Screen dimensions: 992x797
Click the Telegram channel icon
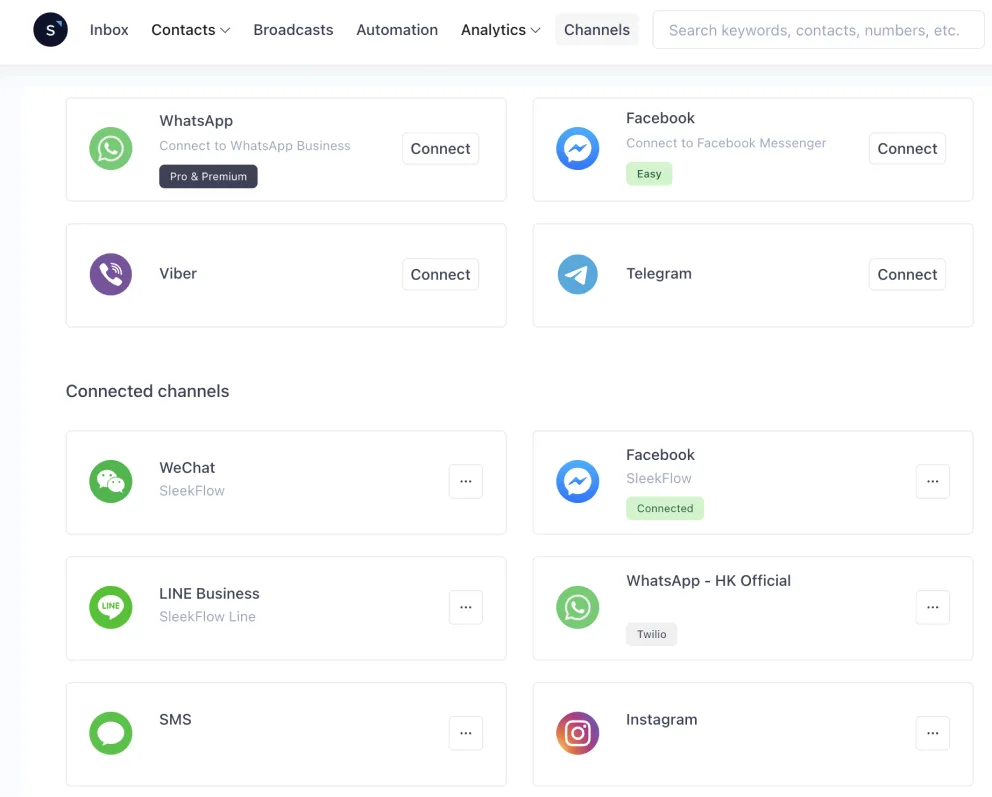click(x=577, y=274)
